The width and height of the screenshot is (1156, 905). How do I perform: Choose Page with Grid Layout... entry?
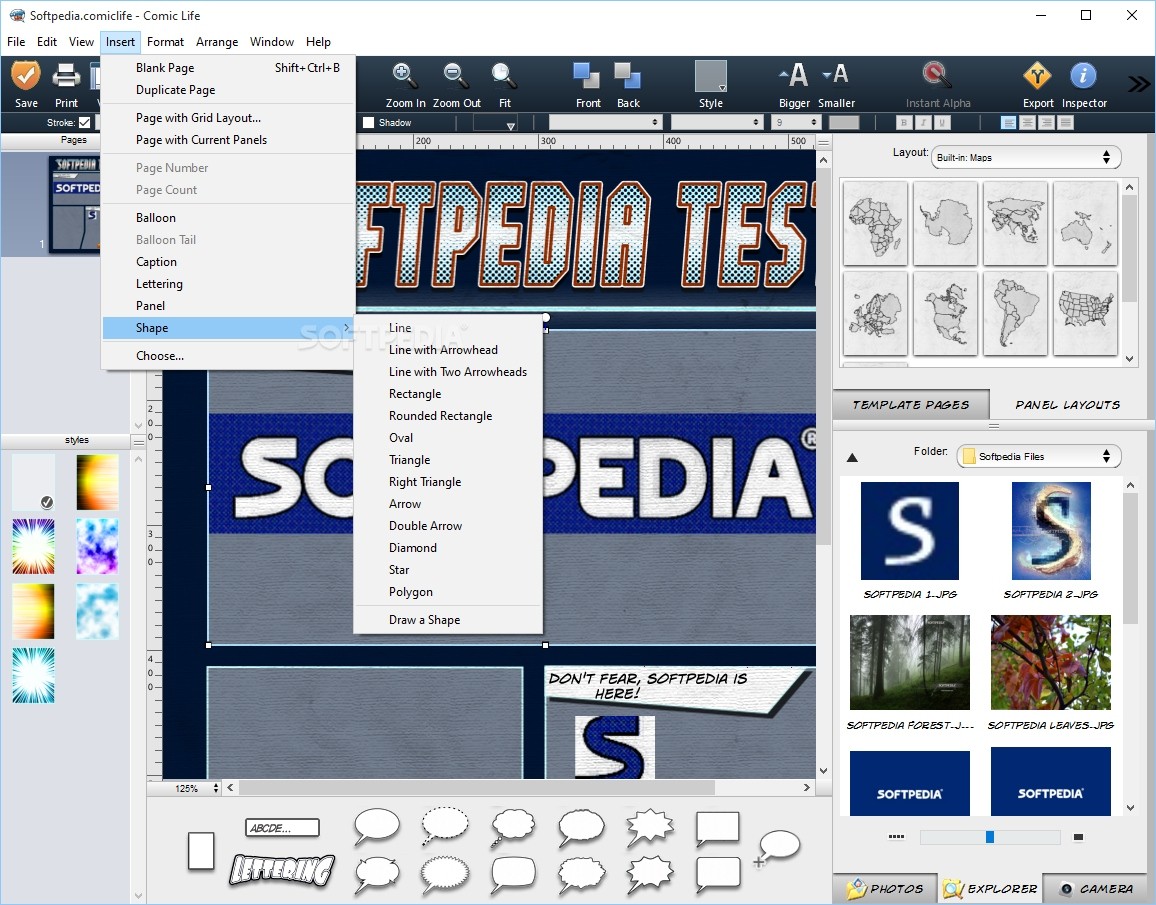[229, 118]
